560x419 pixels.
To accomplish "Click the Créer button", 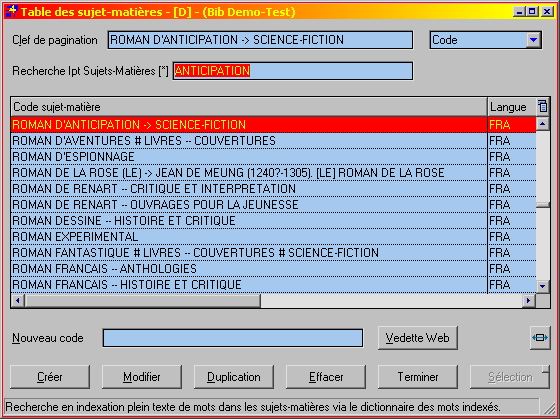I will pyautogui.click(x=50, y=377).
